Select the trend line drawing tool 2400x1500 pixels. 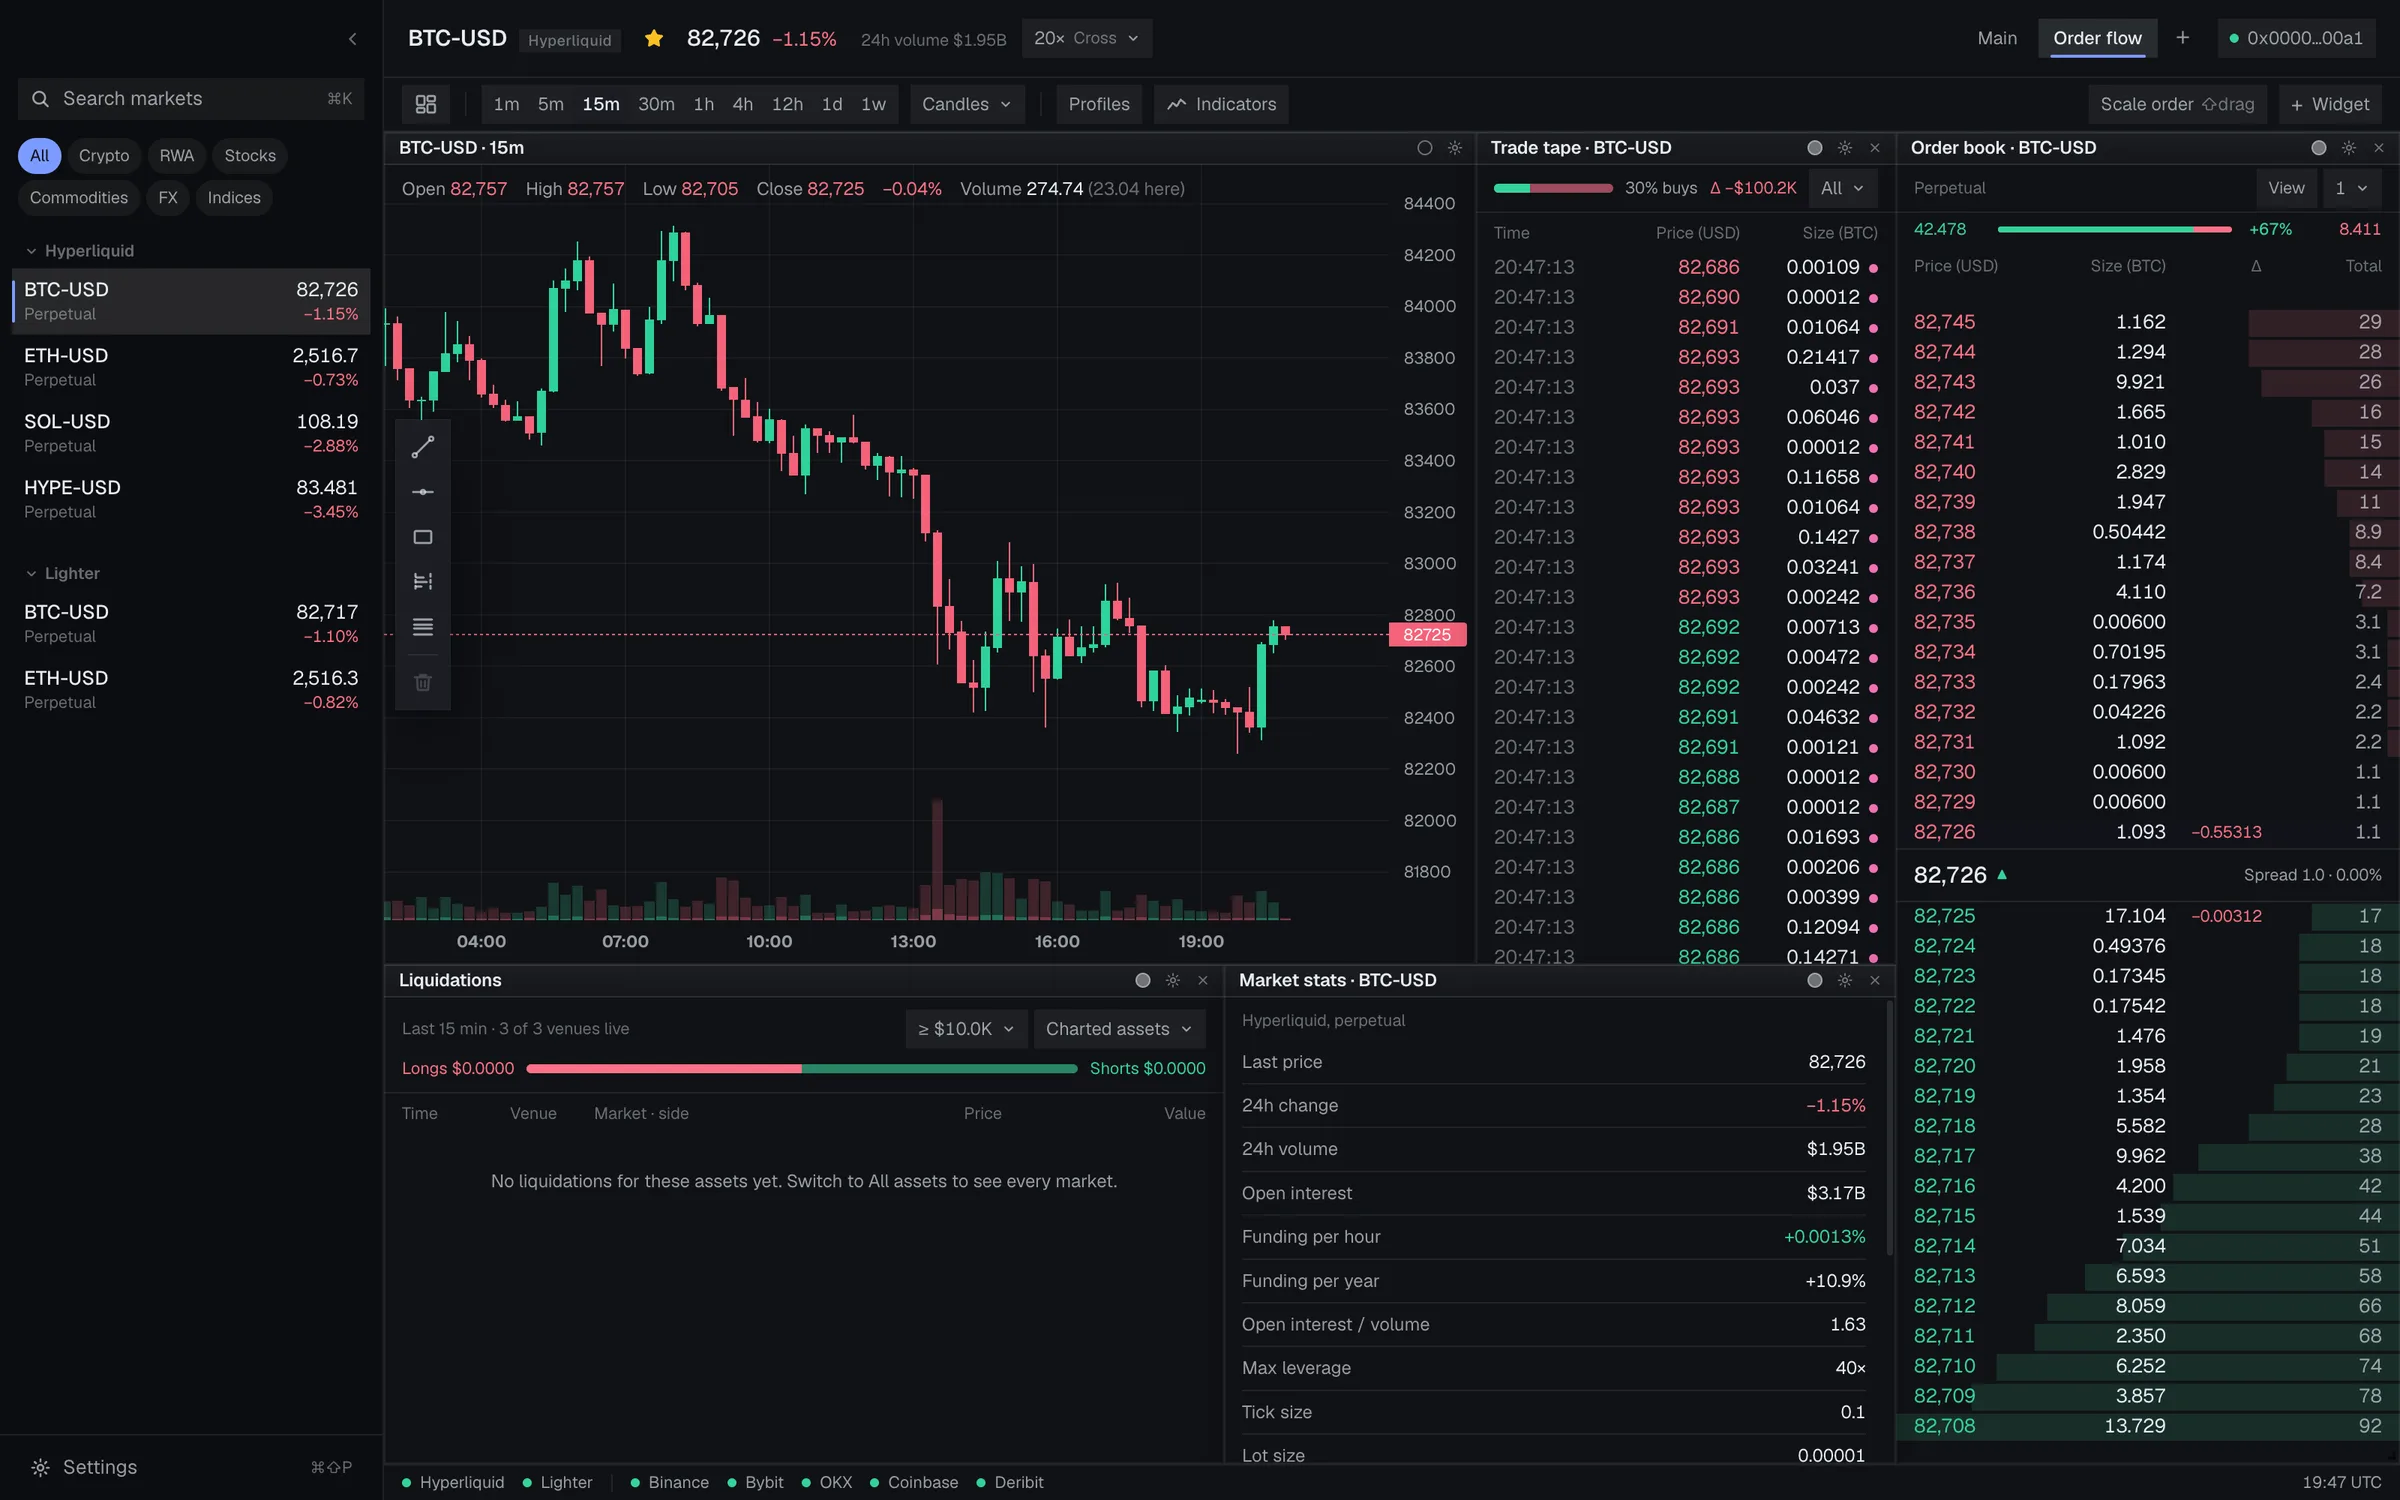[423, 447]
